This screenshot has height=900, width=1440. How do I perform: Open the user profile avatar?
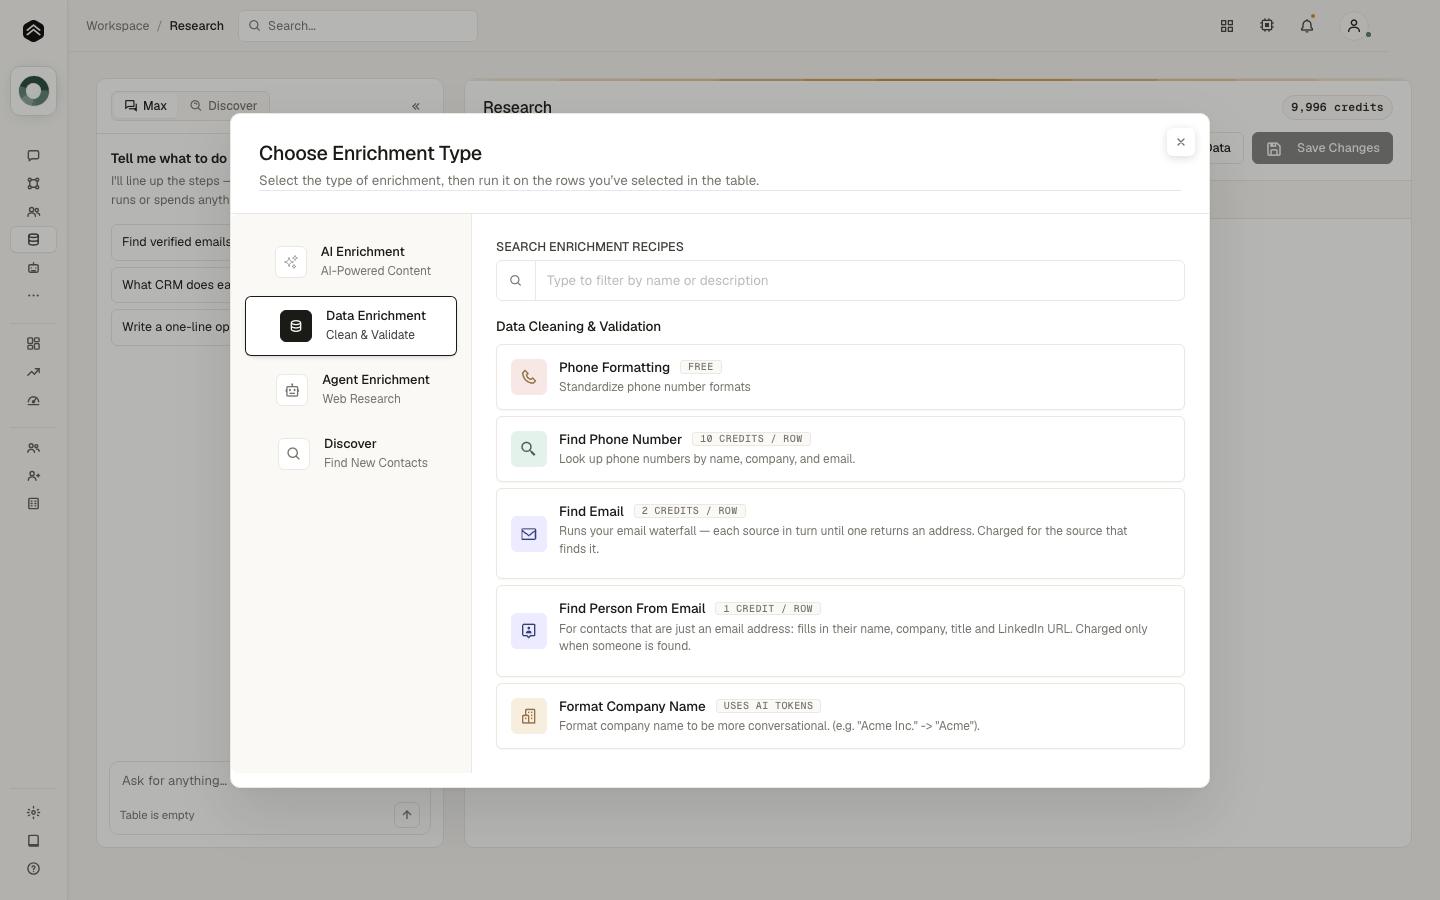coord(1354,26)
